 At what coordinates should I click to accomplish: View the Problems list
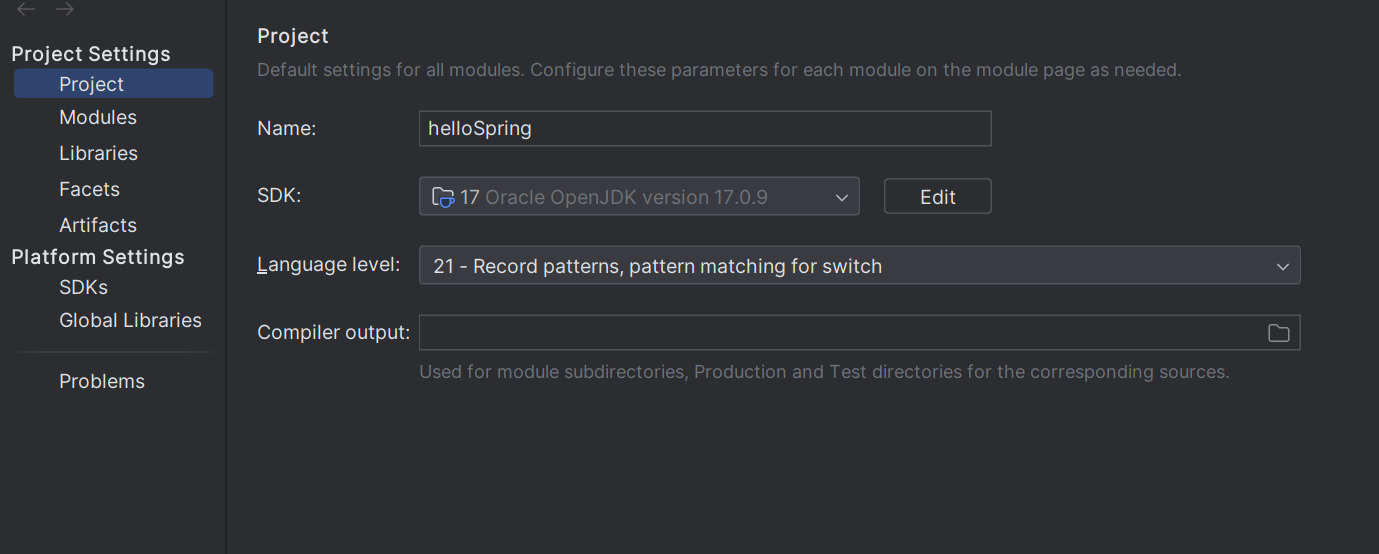[x=102, y=381]
